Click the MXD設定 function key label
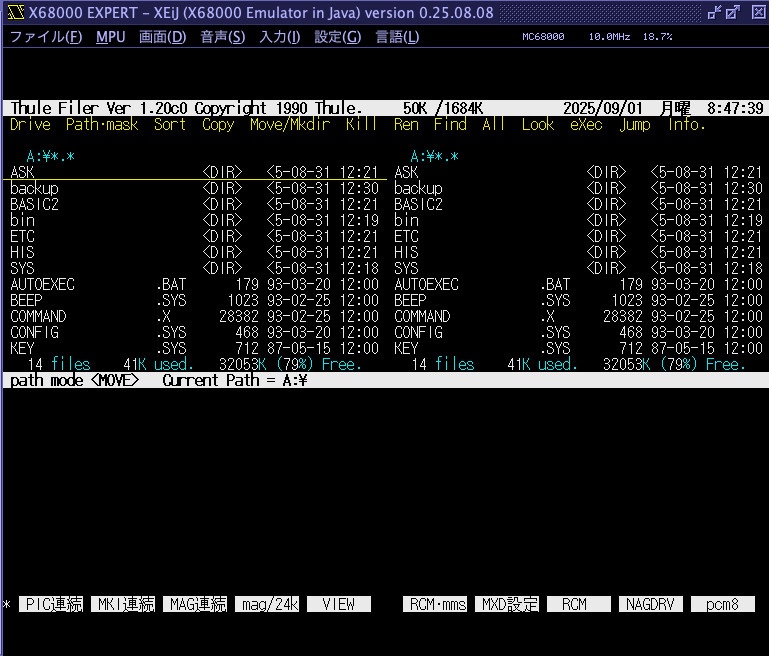The width and height of the screenshot is (769, 656). tap(510, 604)
